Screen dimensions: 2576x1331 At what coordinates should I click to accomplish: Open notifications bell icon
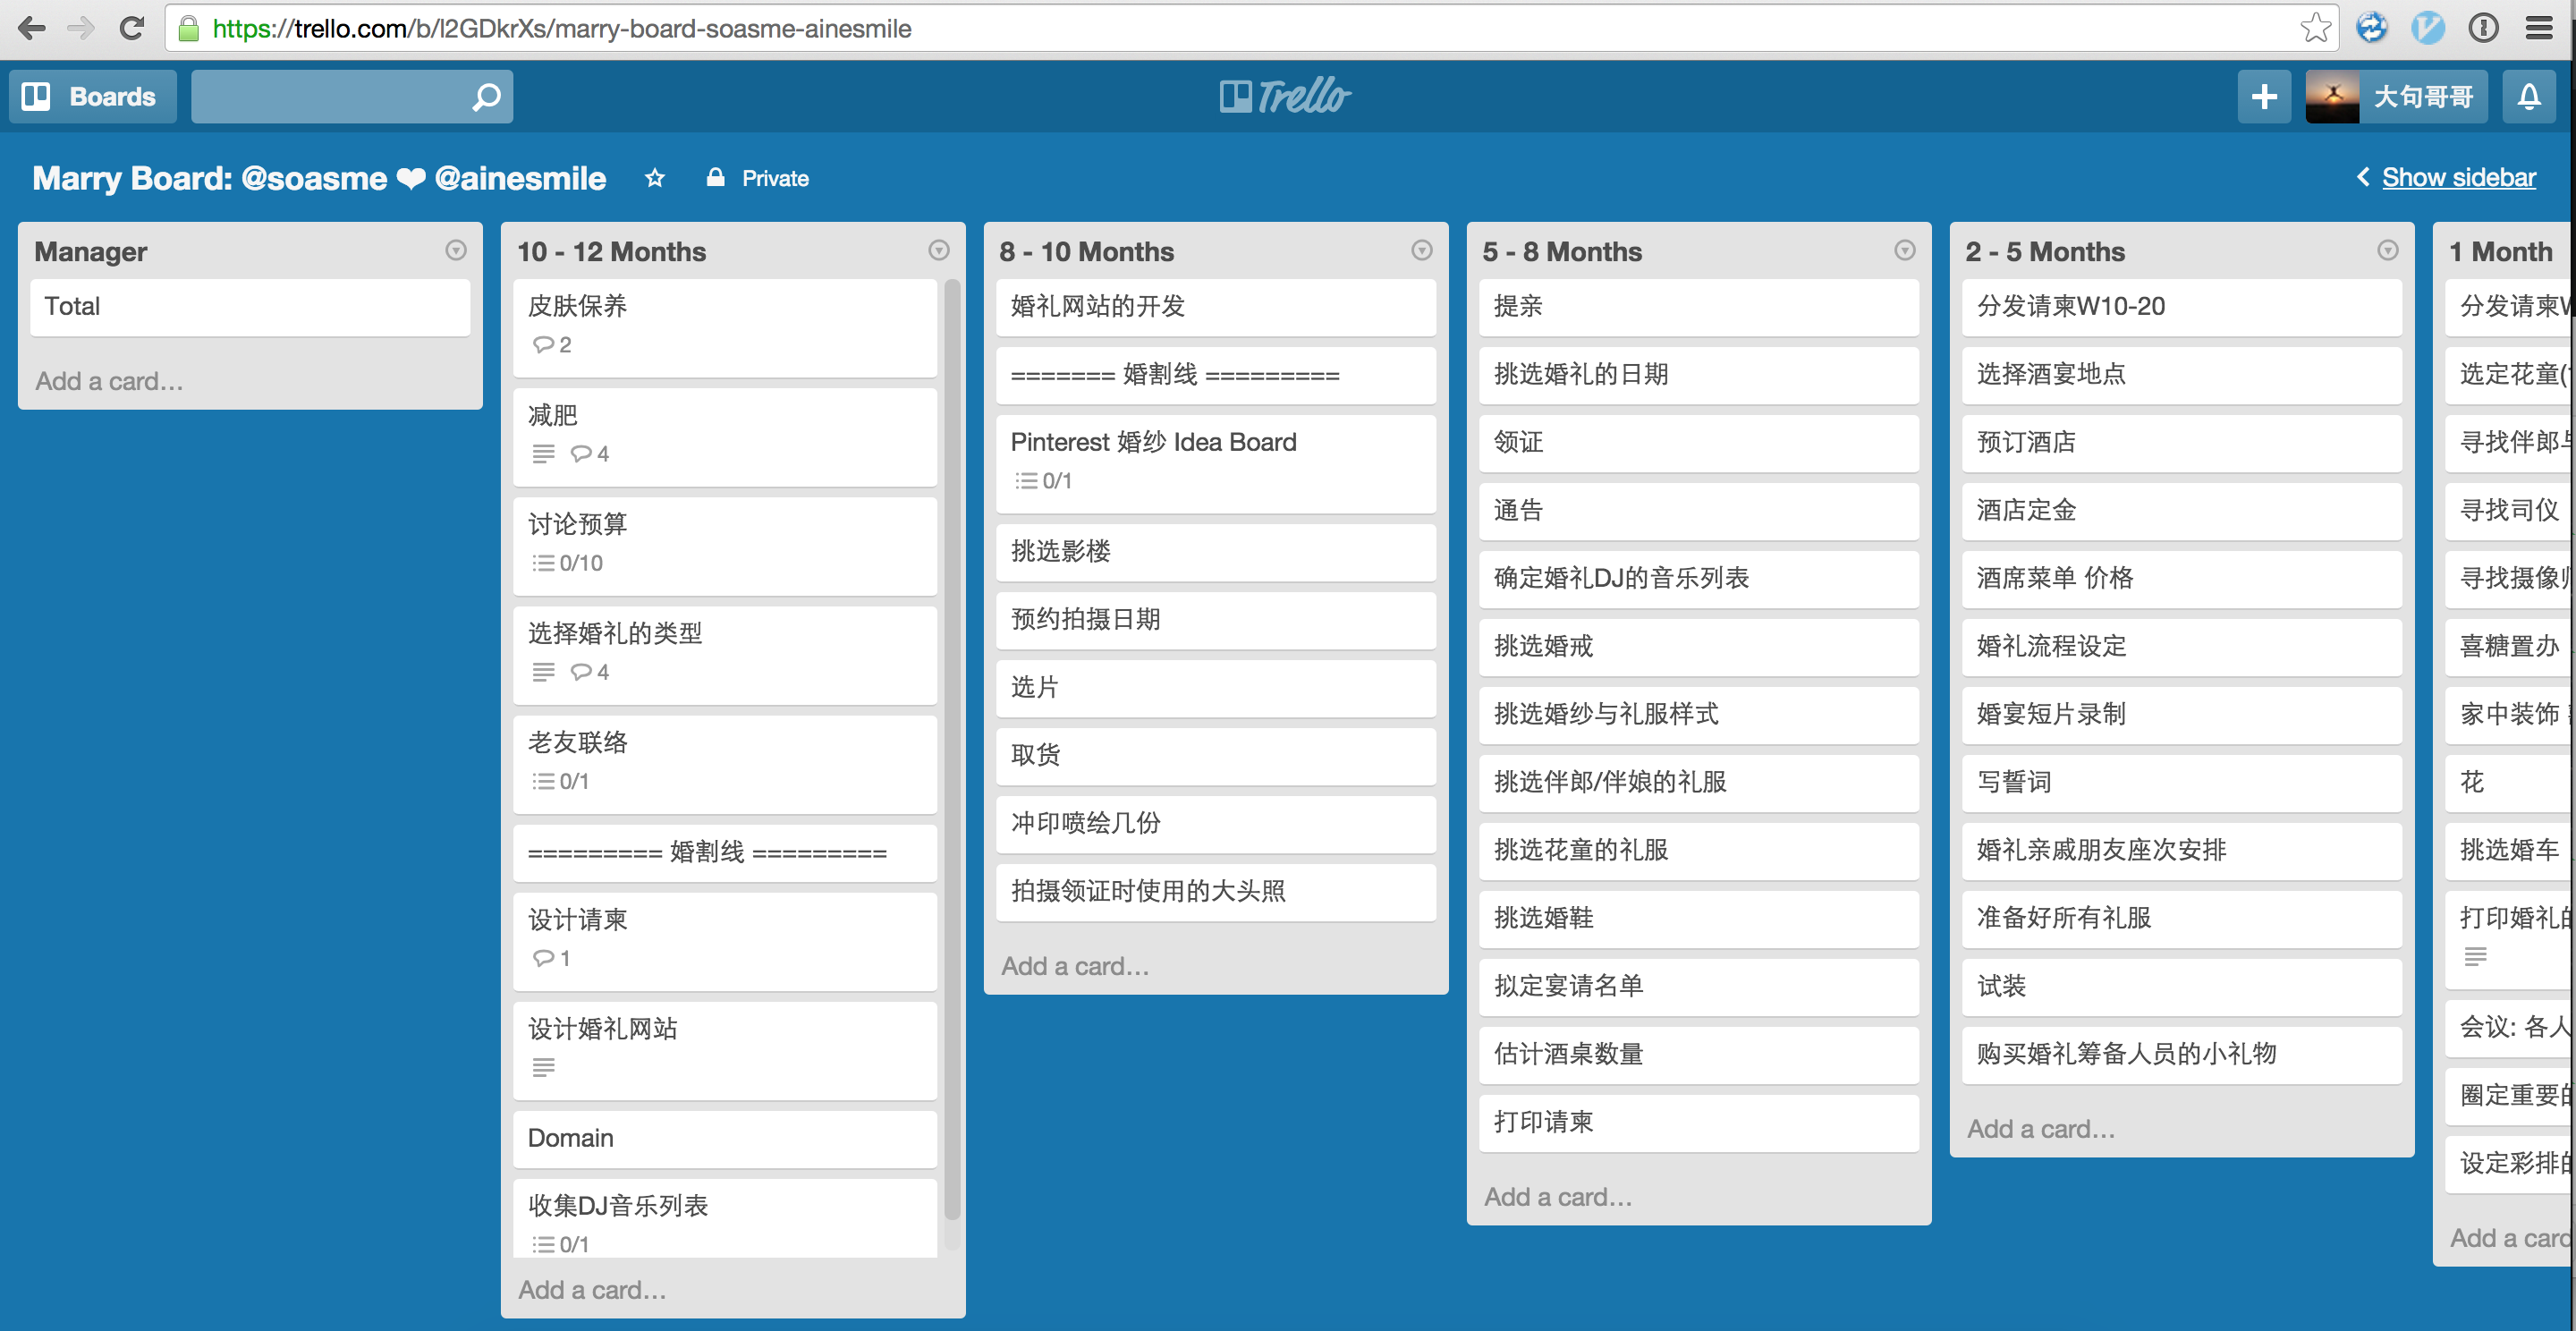click(x=2529, y=97)
